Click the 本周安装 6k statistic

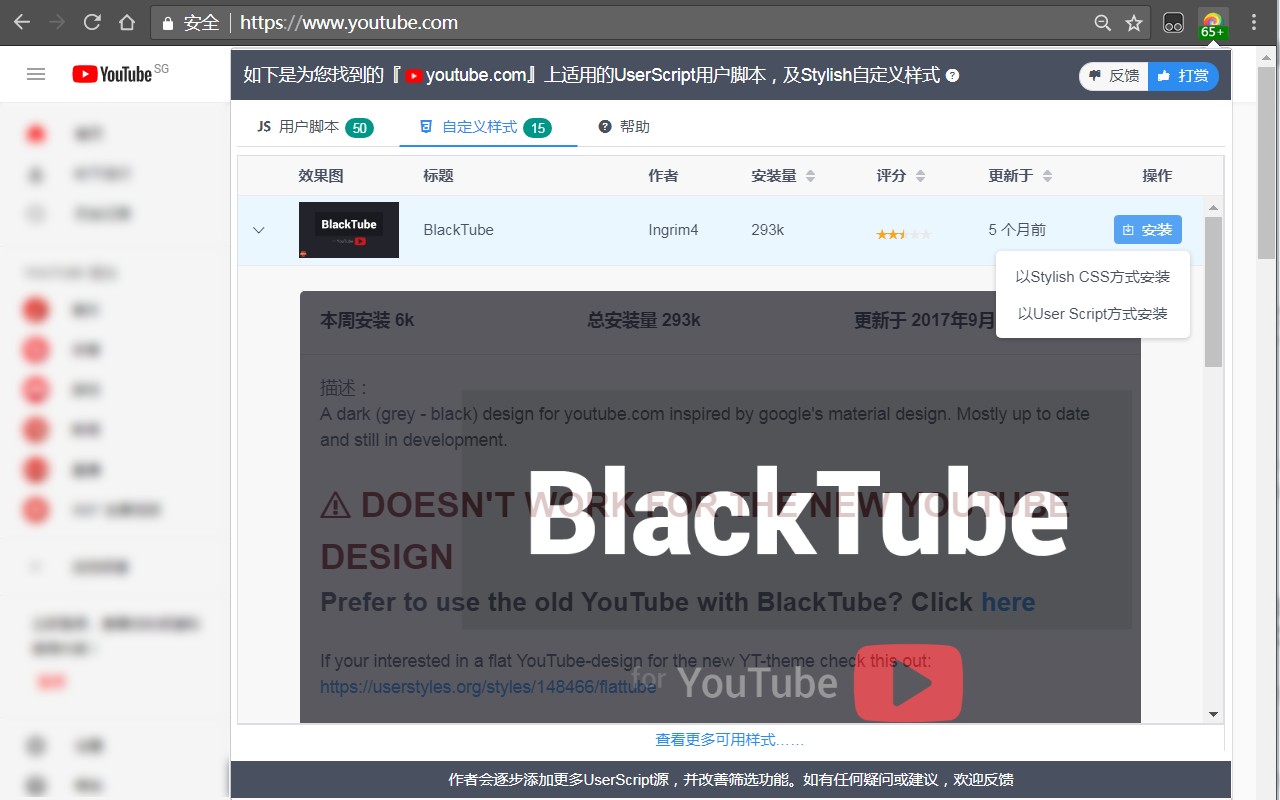click(367, 320)
